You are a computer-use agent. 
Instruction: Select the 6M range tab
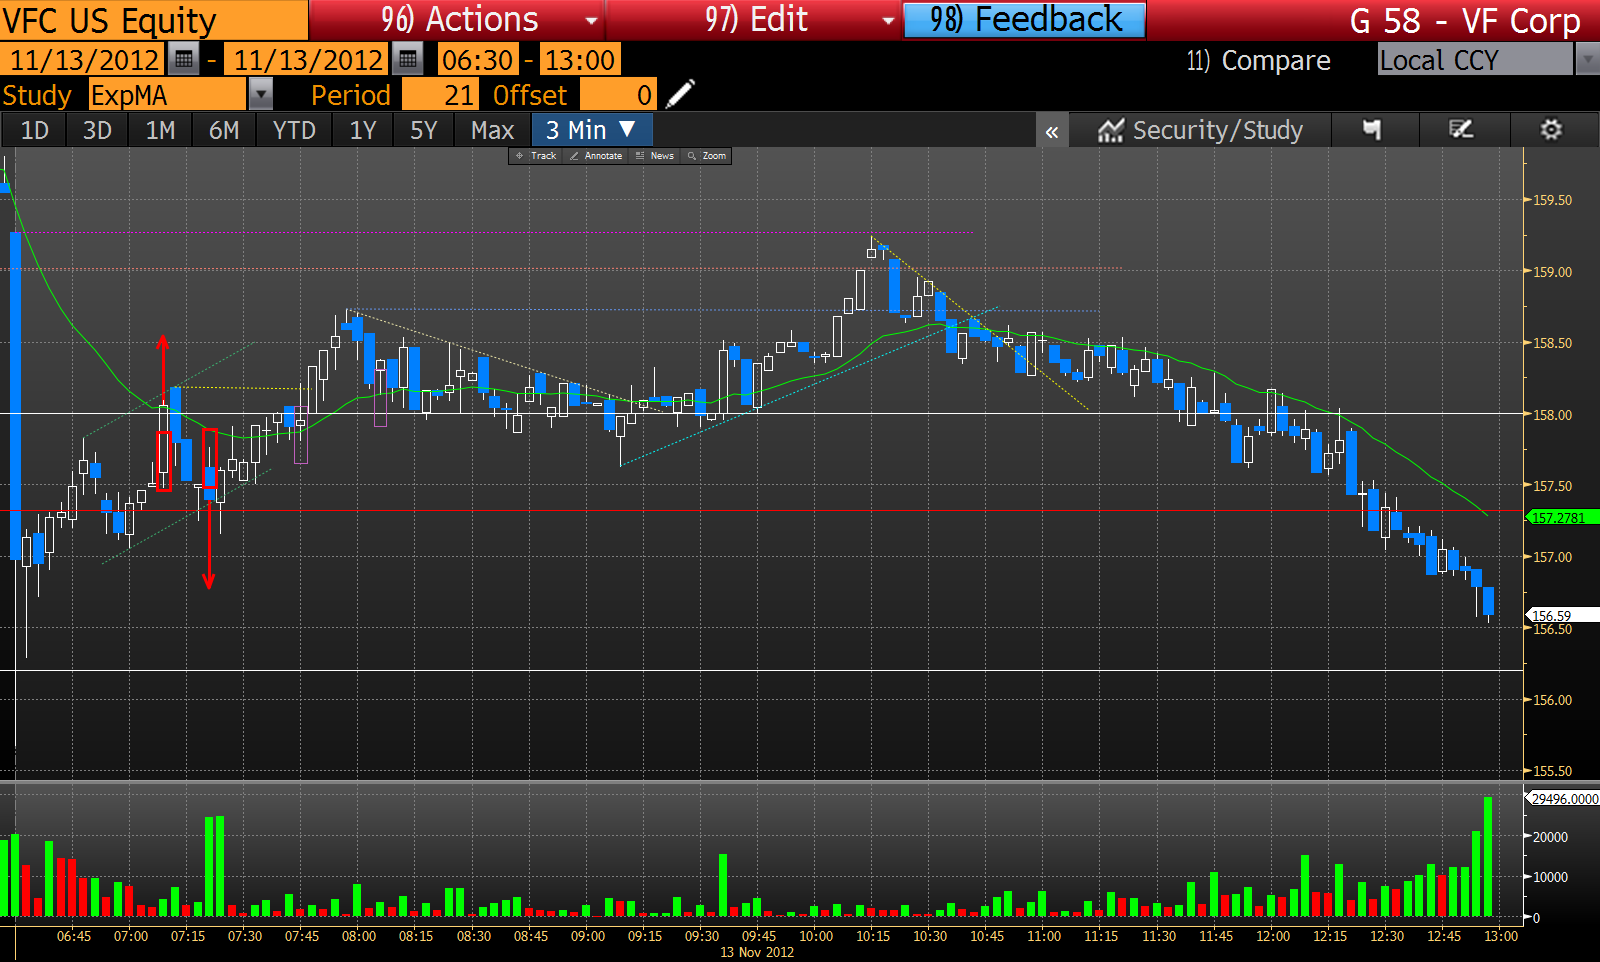coord(224,130)
